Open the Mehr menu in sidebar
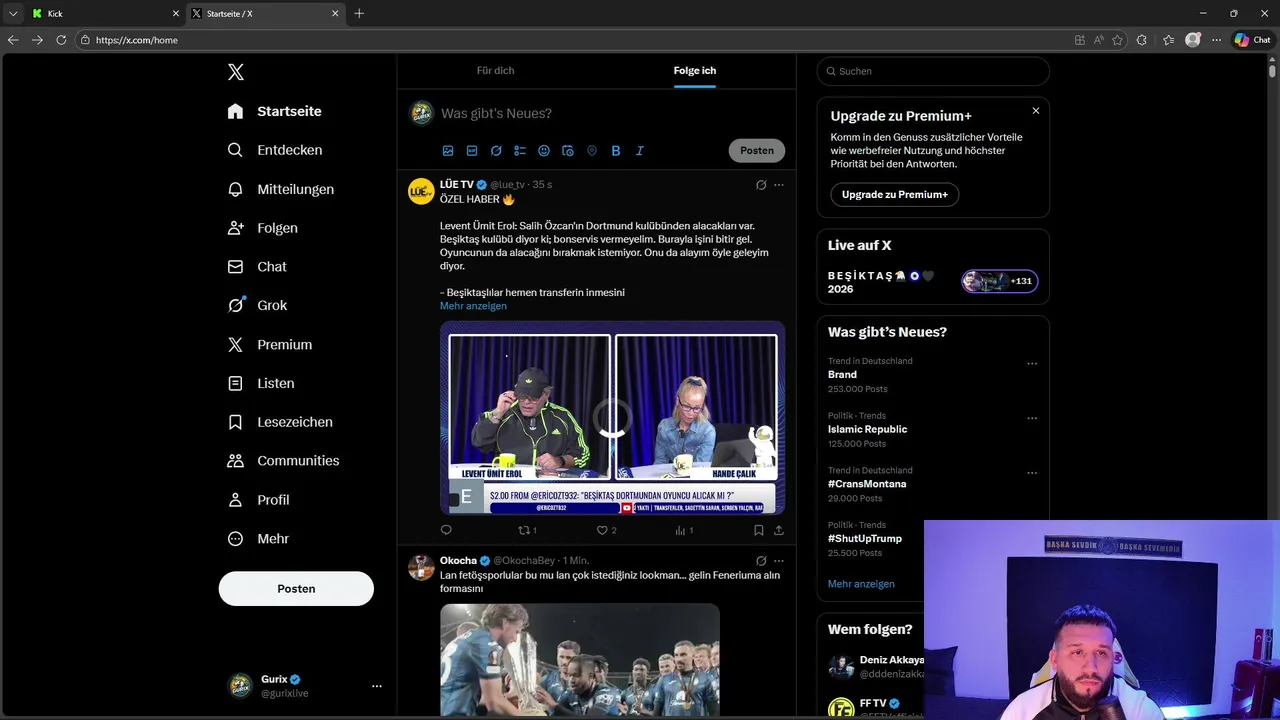This screenshot has height=720, width=1280. point(259,539)
